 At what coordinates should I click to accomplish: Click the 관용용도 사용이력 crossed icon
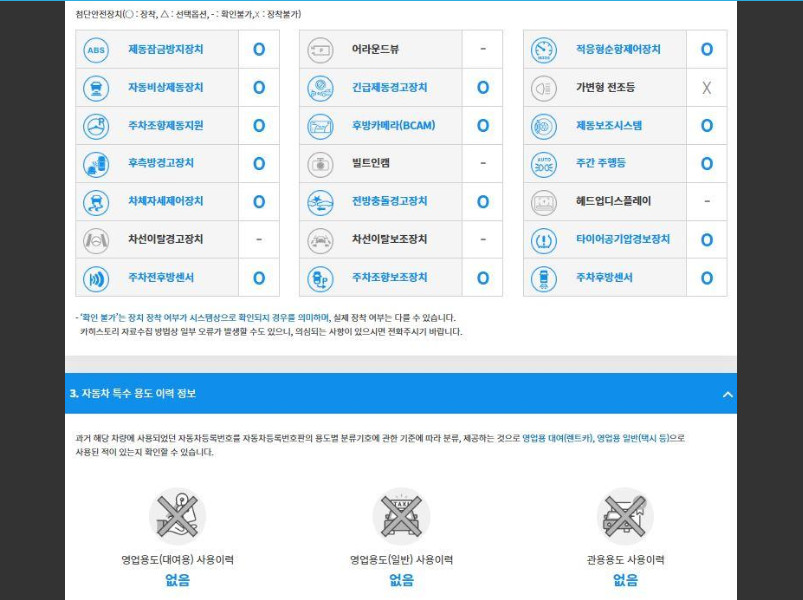(x=625, y=516)
